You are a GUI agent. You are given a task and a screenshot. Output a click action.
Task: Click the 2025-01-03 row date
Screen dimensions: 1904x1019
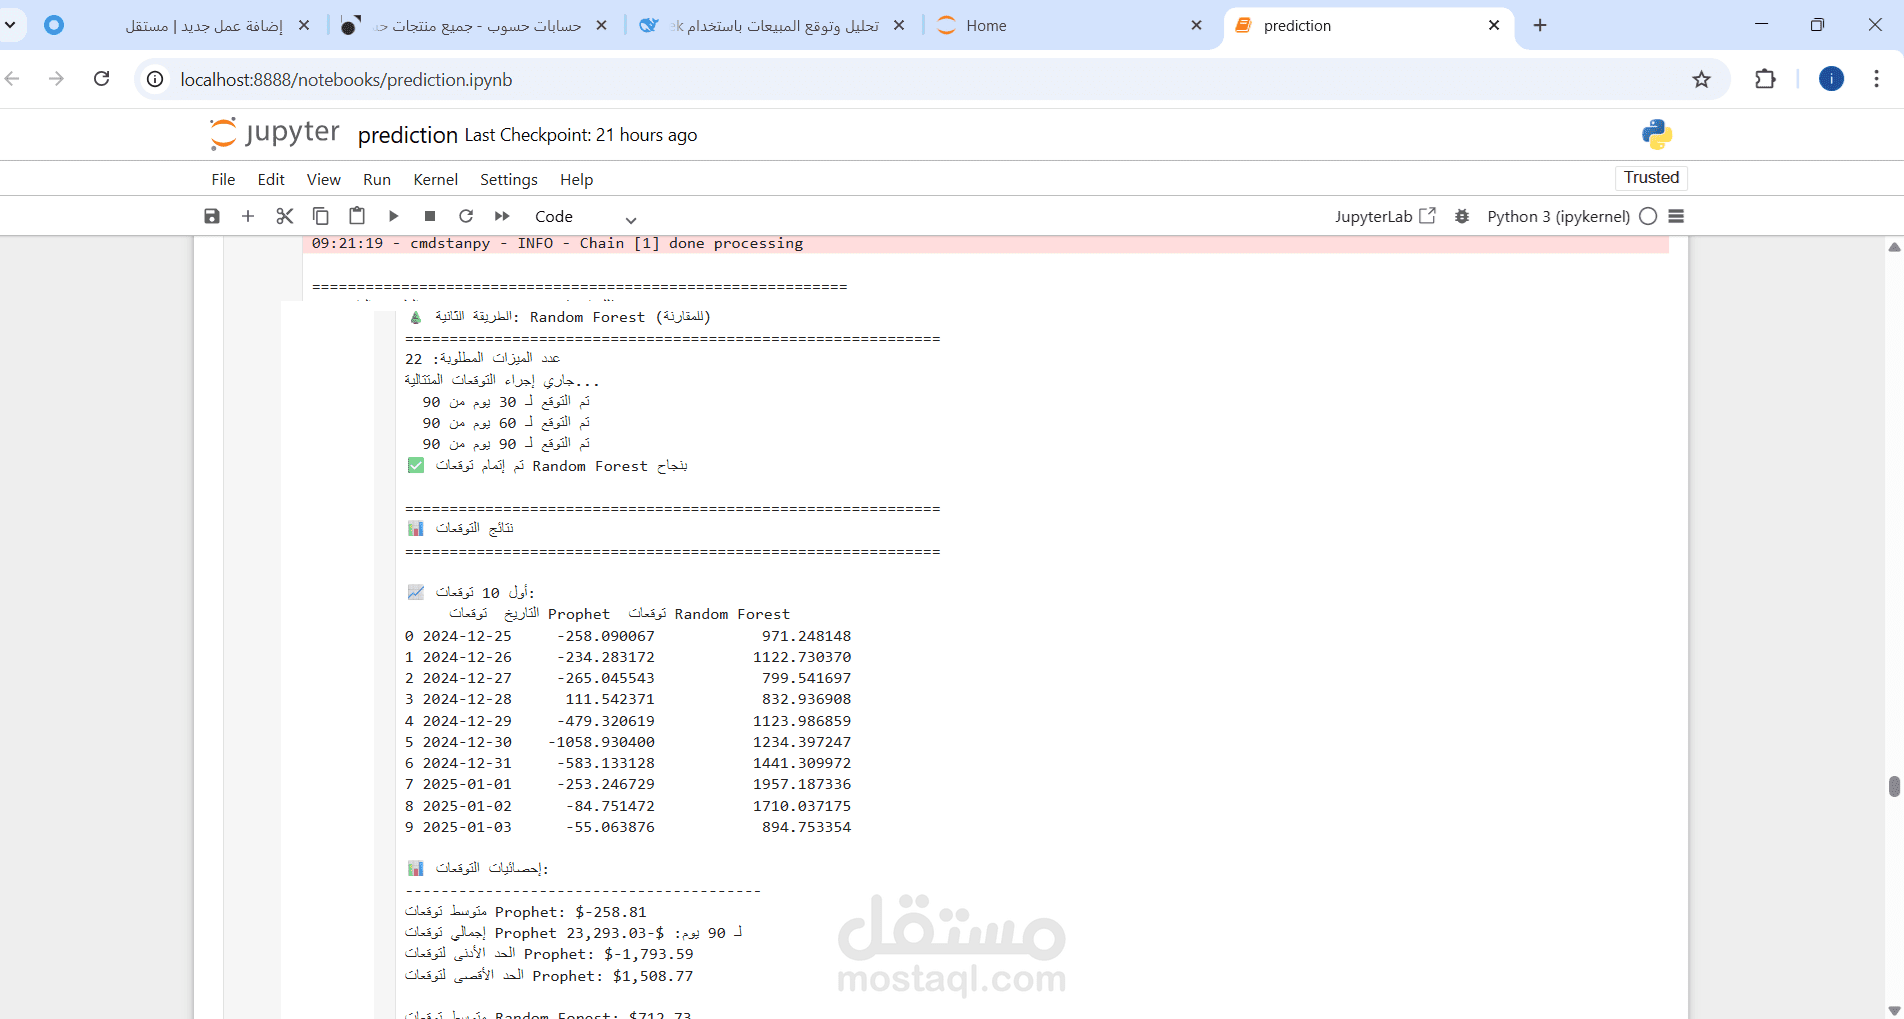(x=467, y=827)
